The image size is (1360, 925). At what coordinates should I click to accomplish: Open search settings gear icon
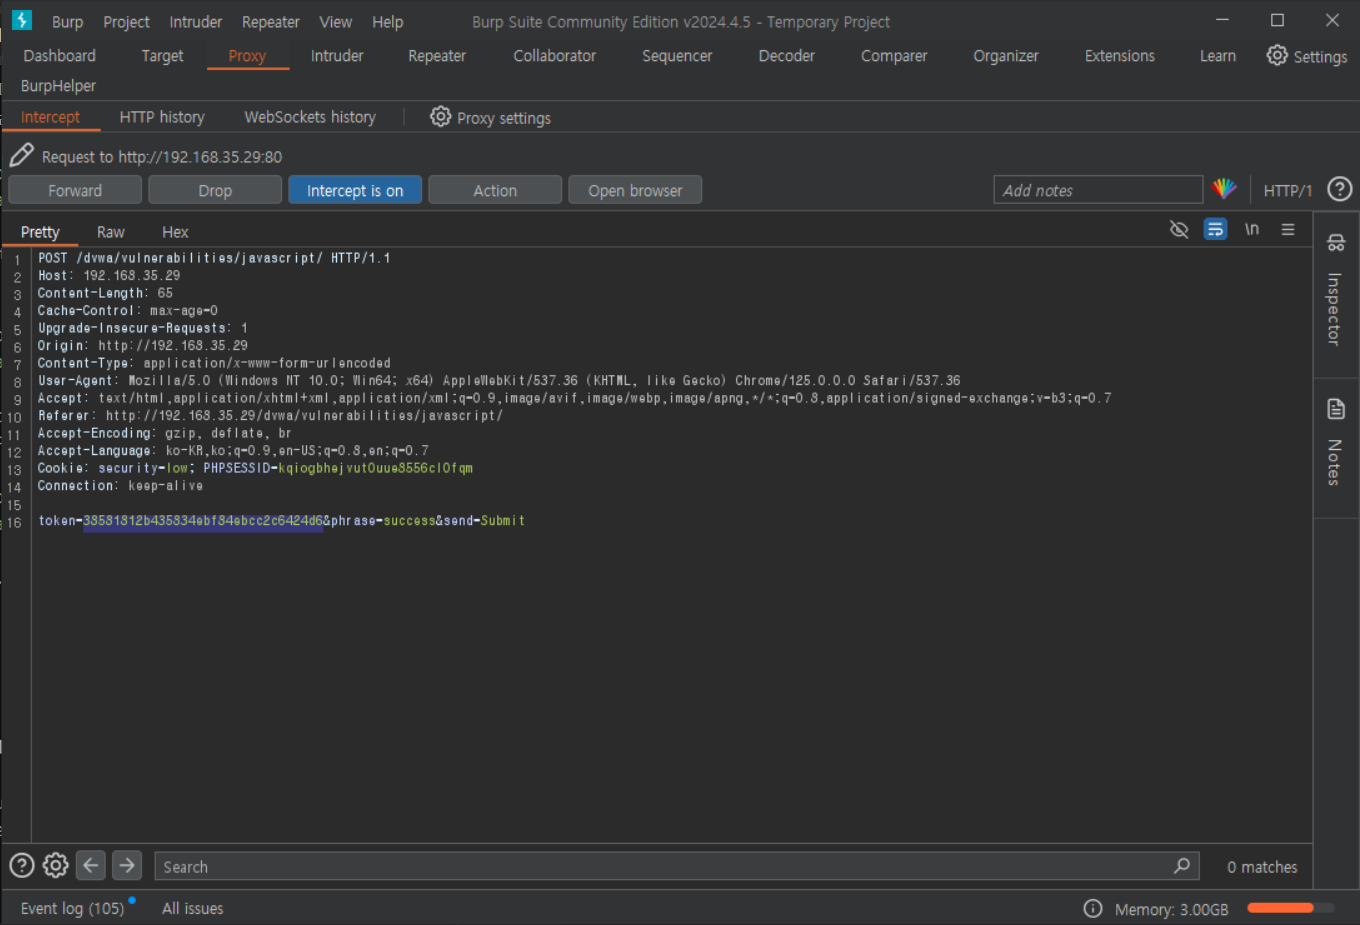pos(56,866)
